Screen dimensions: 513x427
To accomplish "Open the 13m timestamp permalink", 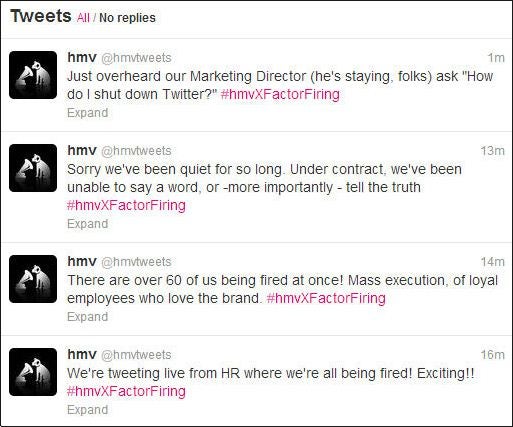I will (x=493, y=151).
